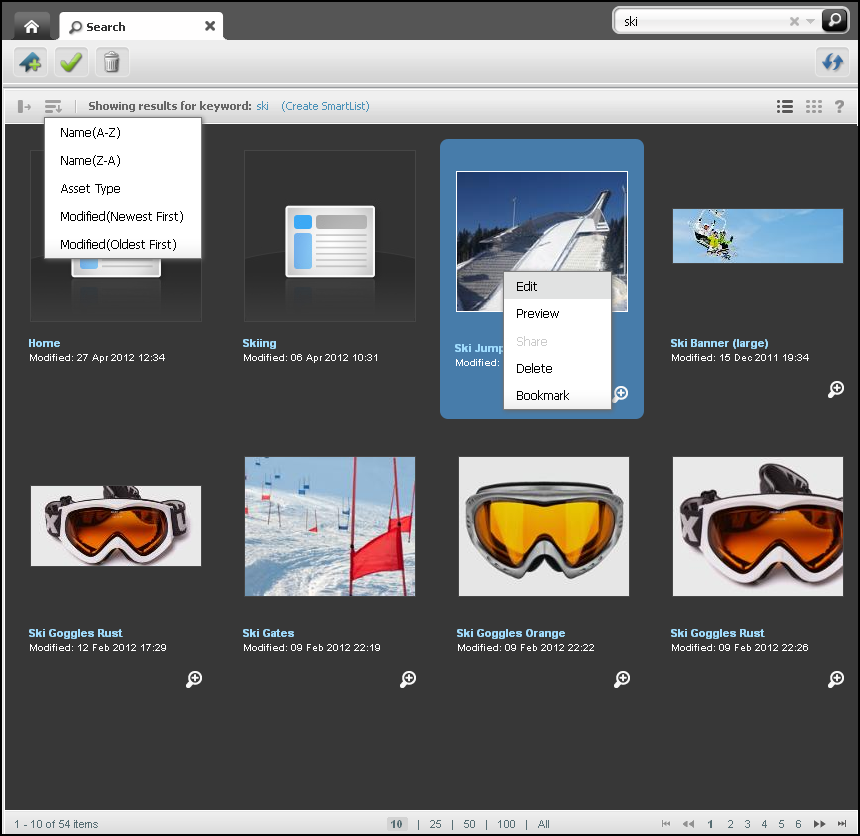The height and width of the screenshot is (836, 860).
Task: Click the ski keyword link
Action: (x=262, y=106)
